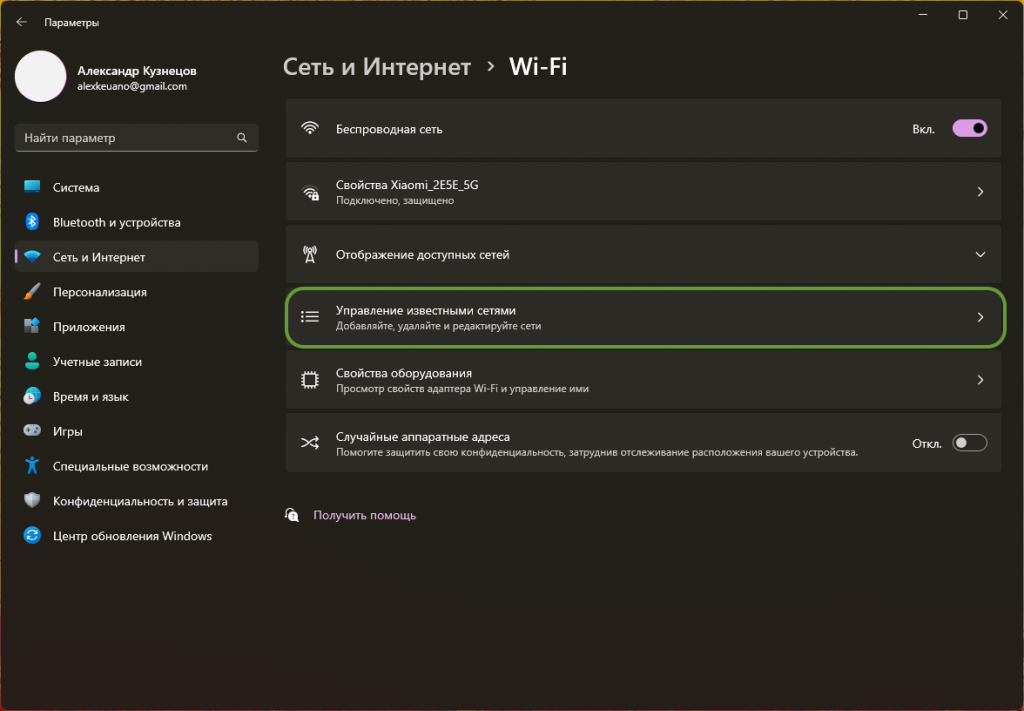Open Bluetooth и устройства section
The height and width of the screenshot is (711, 1024).
[116, 222]
